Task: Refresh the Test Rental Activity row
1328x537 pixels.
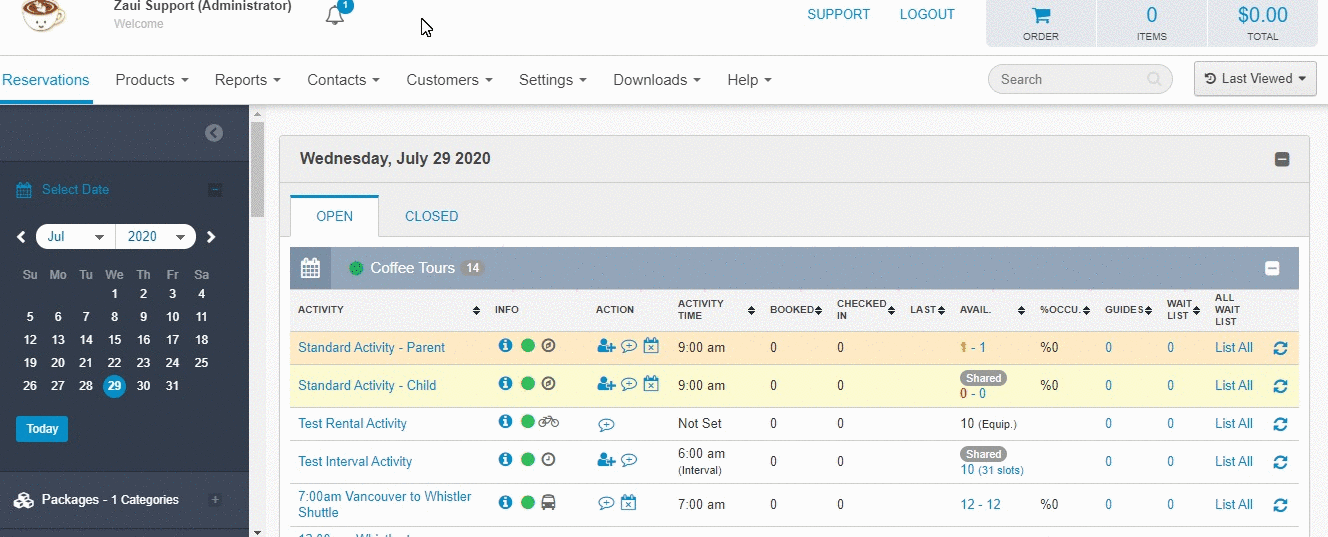Action: (x=1280, y=424)
